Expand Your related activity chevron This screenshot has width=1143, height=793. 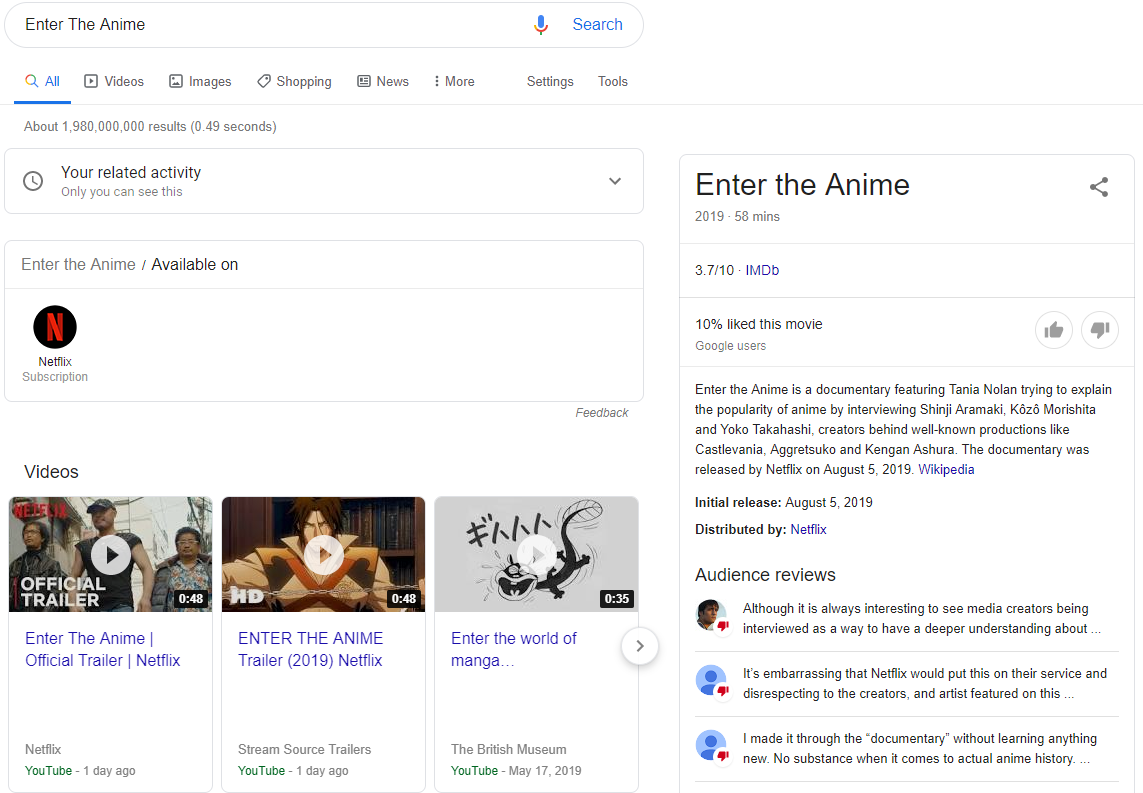[615, 181]
